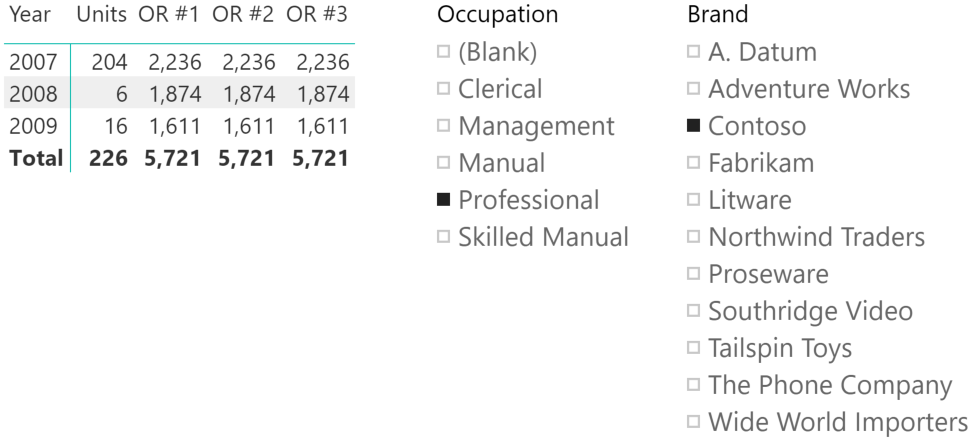Image resolution: width=975 pixels, height=440 pixels.
Task: Select the 2008 row in the table
Action: pyautogui.click(x=179, y=93)
